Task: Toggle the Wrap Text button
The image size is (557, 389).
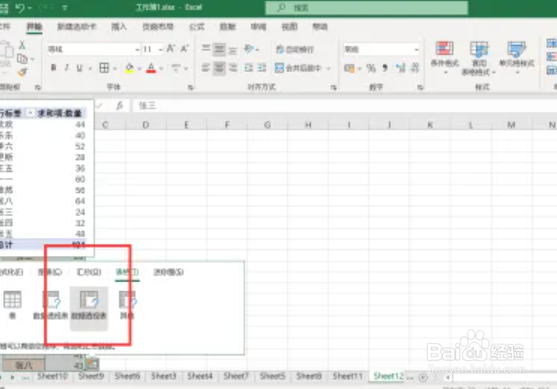Action: [x=295, y=49]
